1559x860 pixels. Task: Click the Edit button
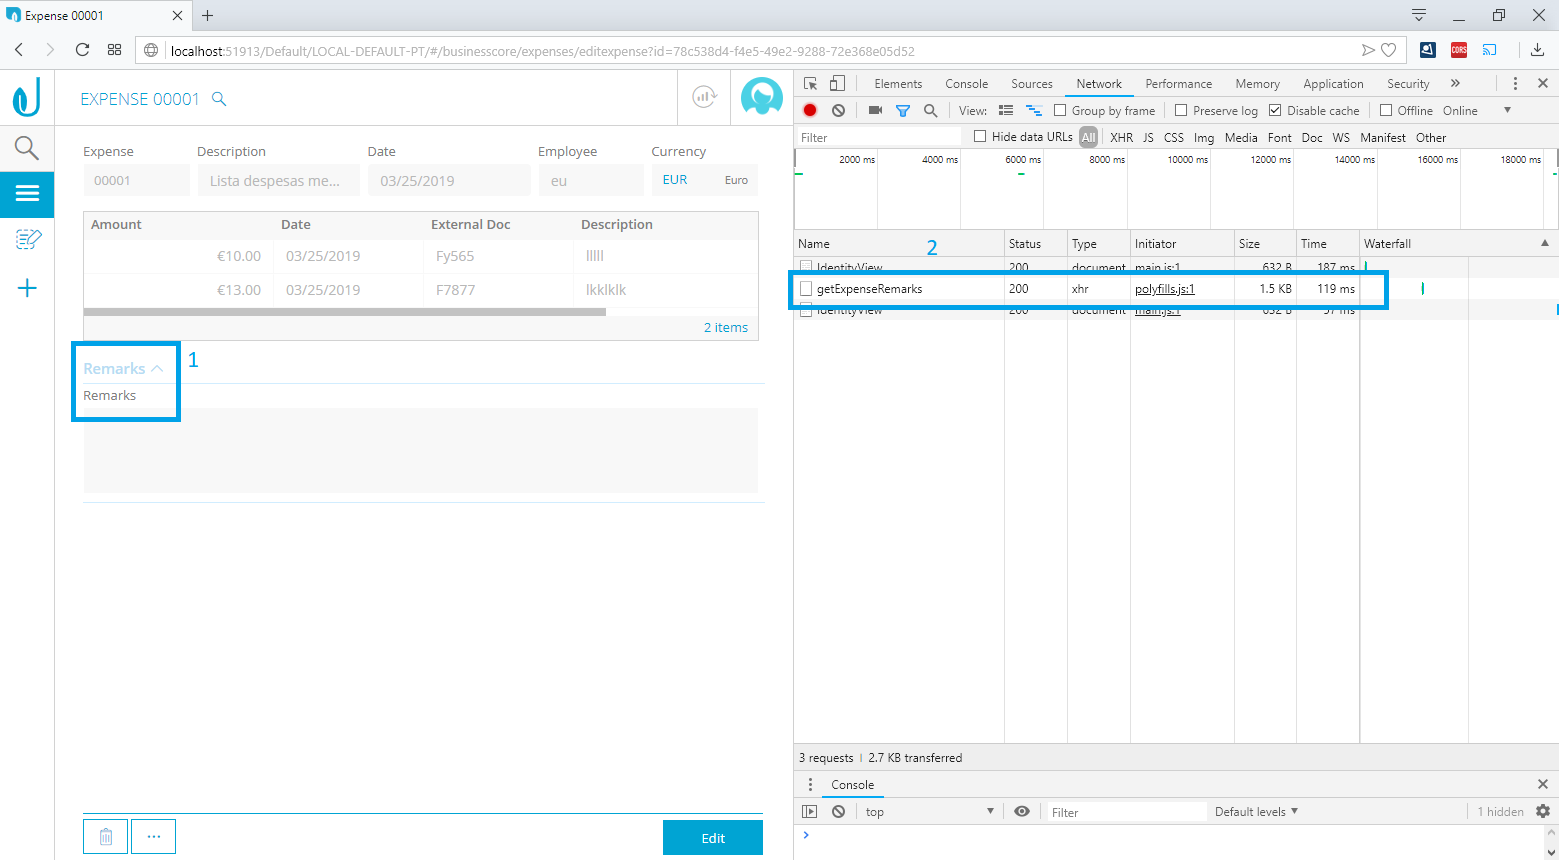tap(713, 837)
